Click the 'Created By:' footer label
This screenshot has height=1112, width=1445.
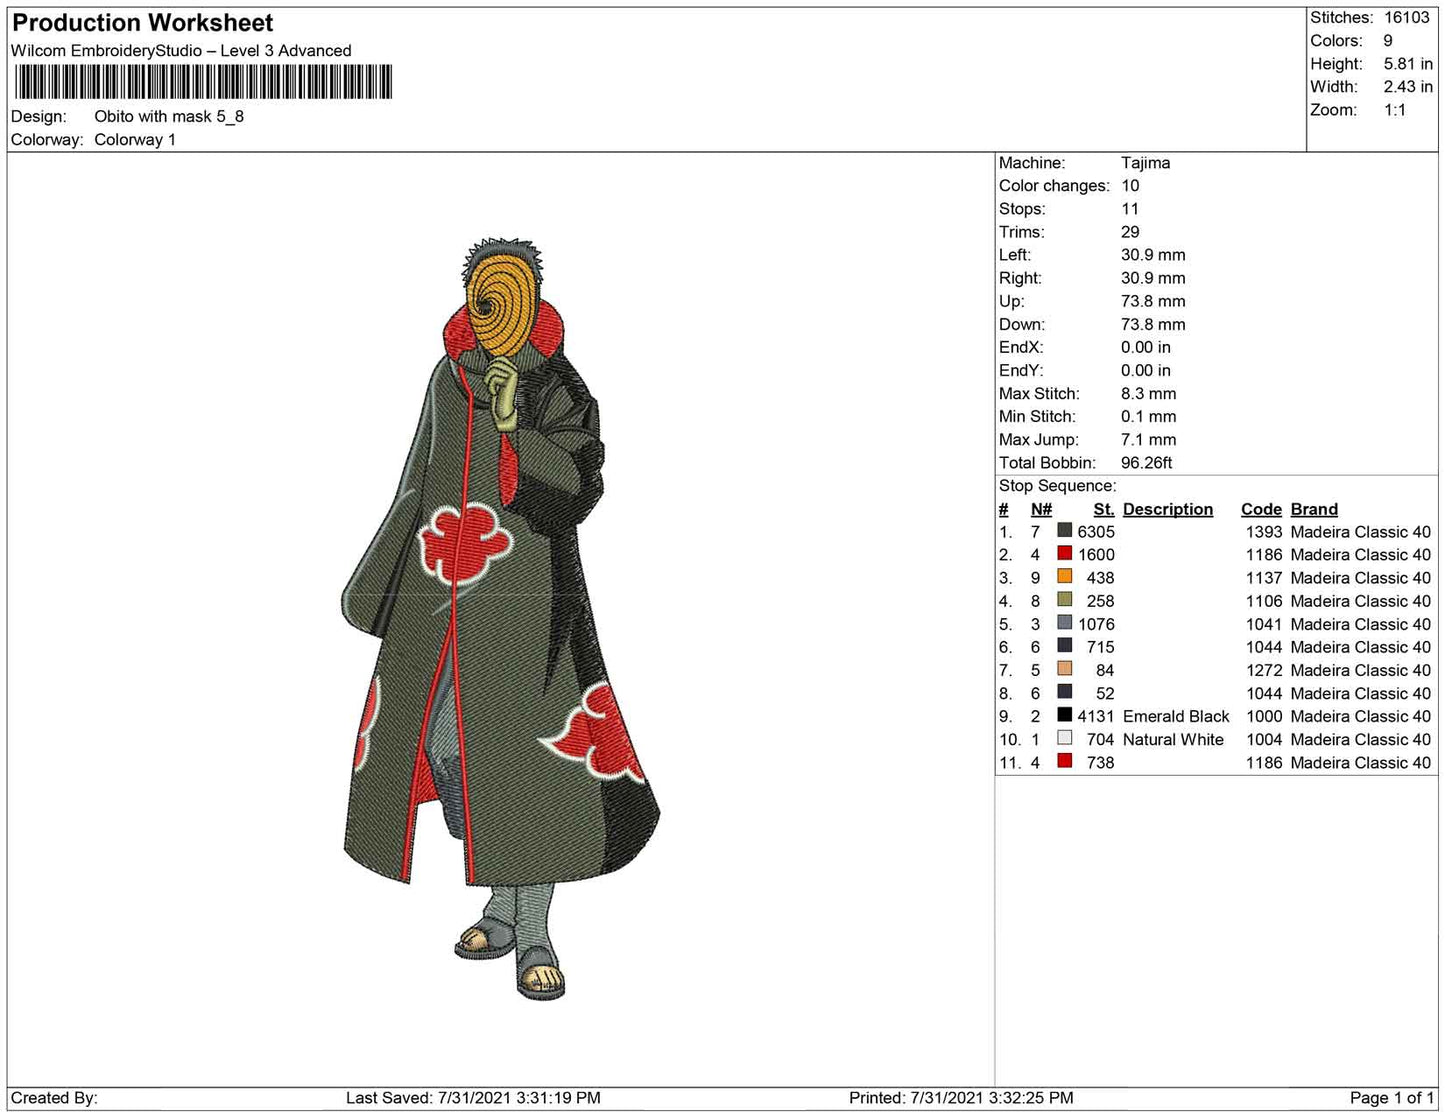tap(54, 1098)
